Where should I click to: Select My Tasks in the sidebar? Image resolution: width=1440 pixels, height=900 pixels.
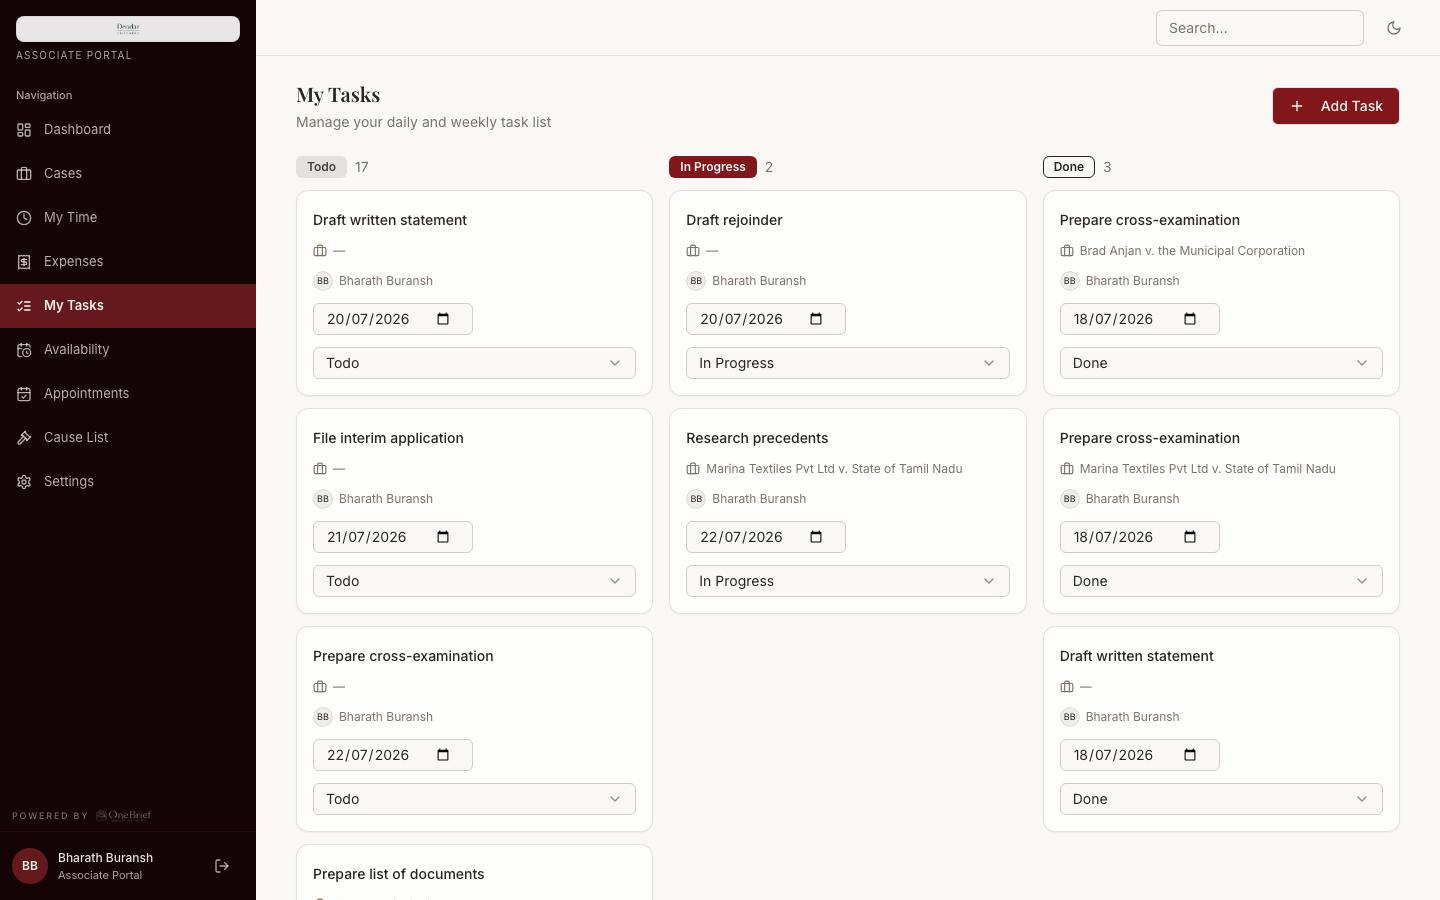128,306
